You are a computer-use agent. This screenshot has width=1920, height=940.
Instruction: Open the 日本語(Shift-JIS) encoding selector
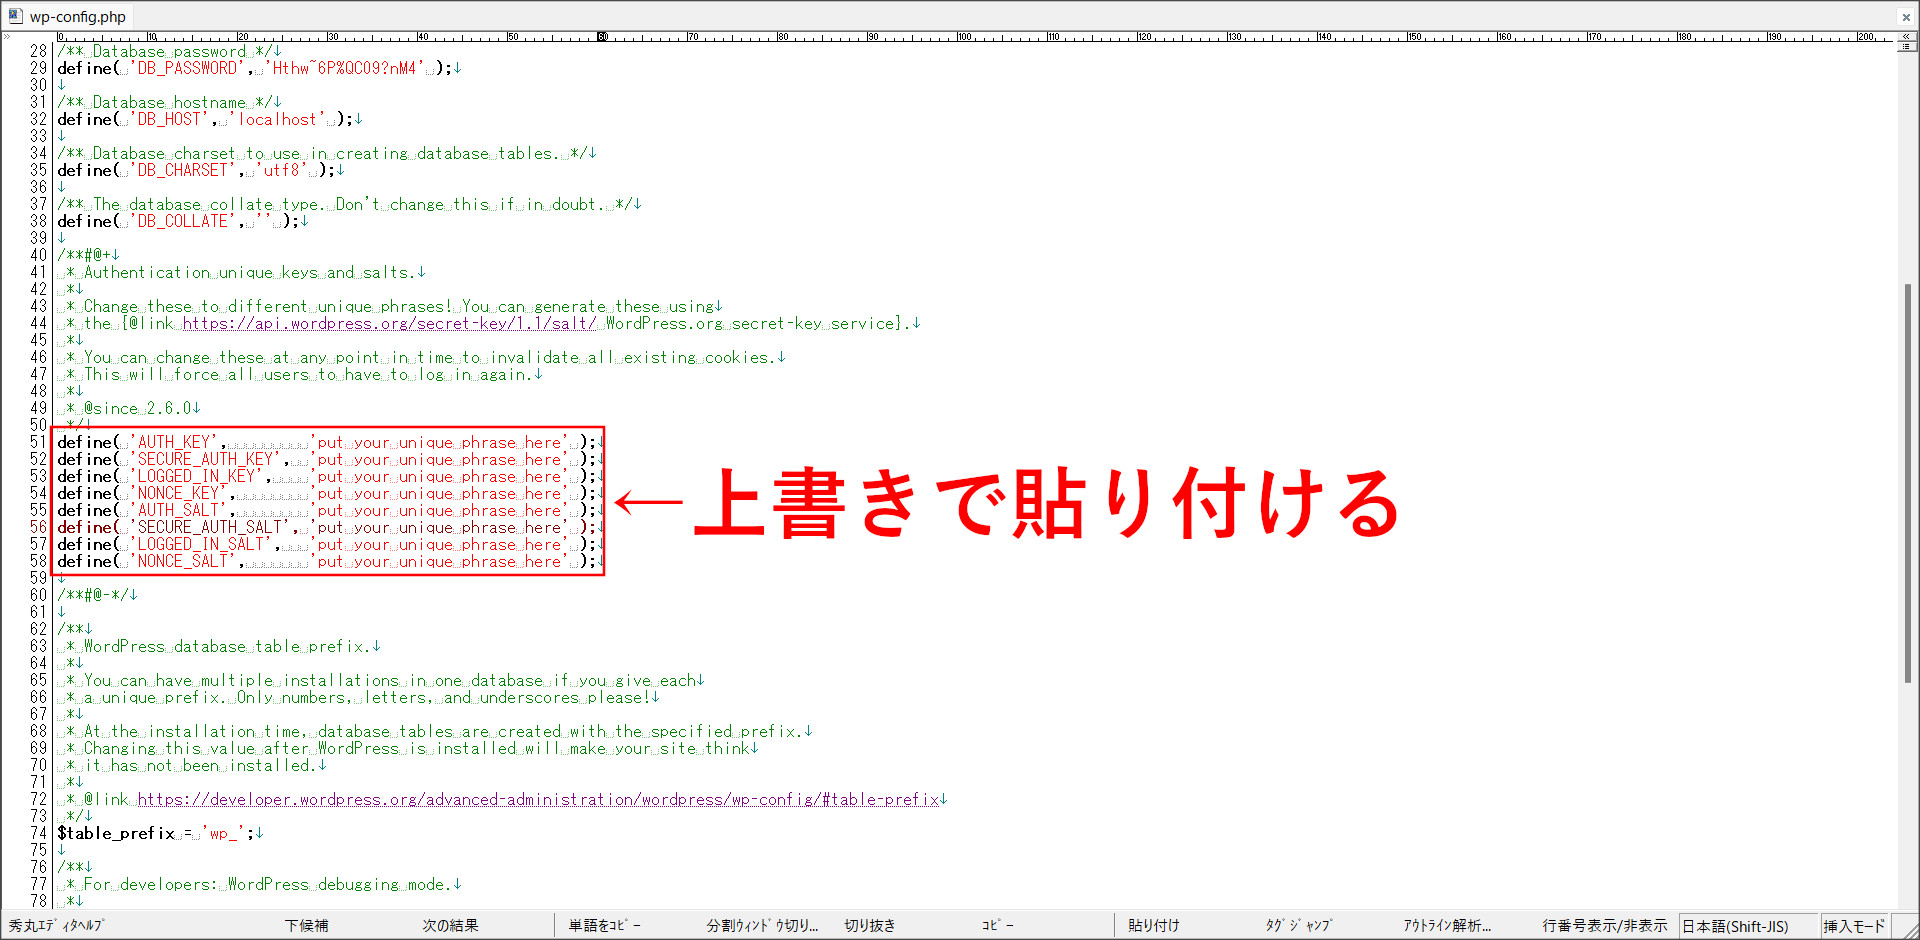tap(1735, 927)
